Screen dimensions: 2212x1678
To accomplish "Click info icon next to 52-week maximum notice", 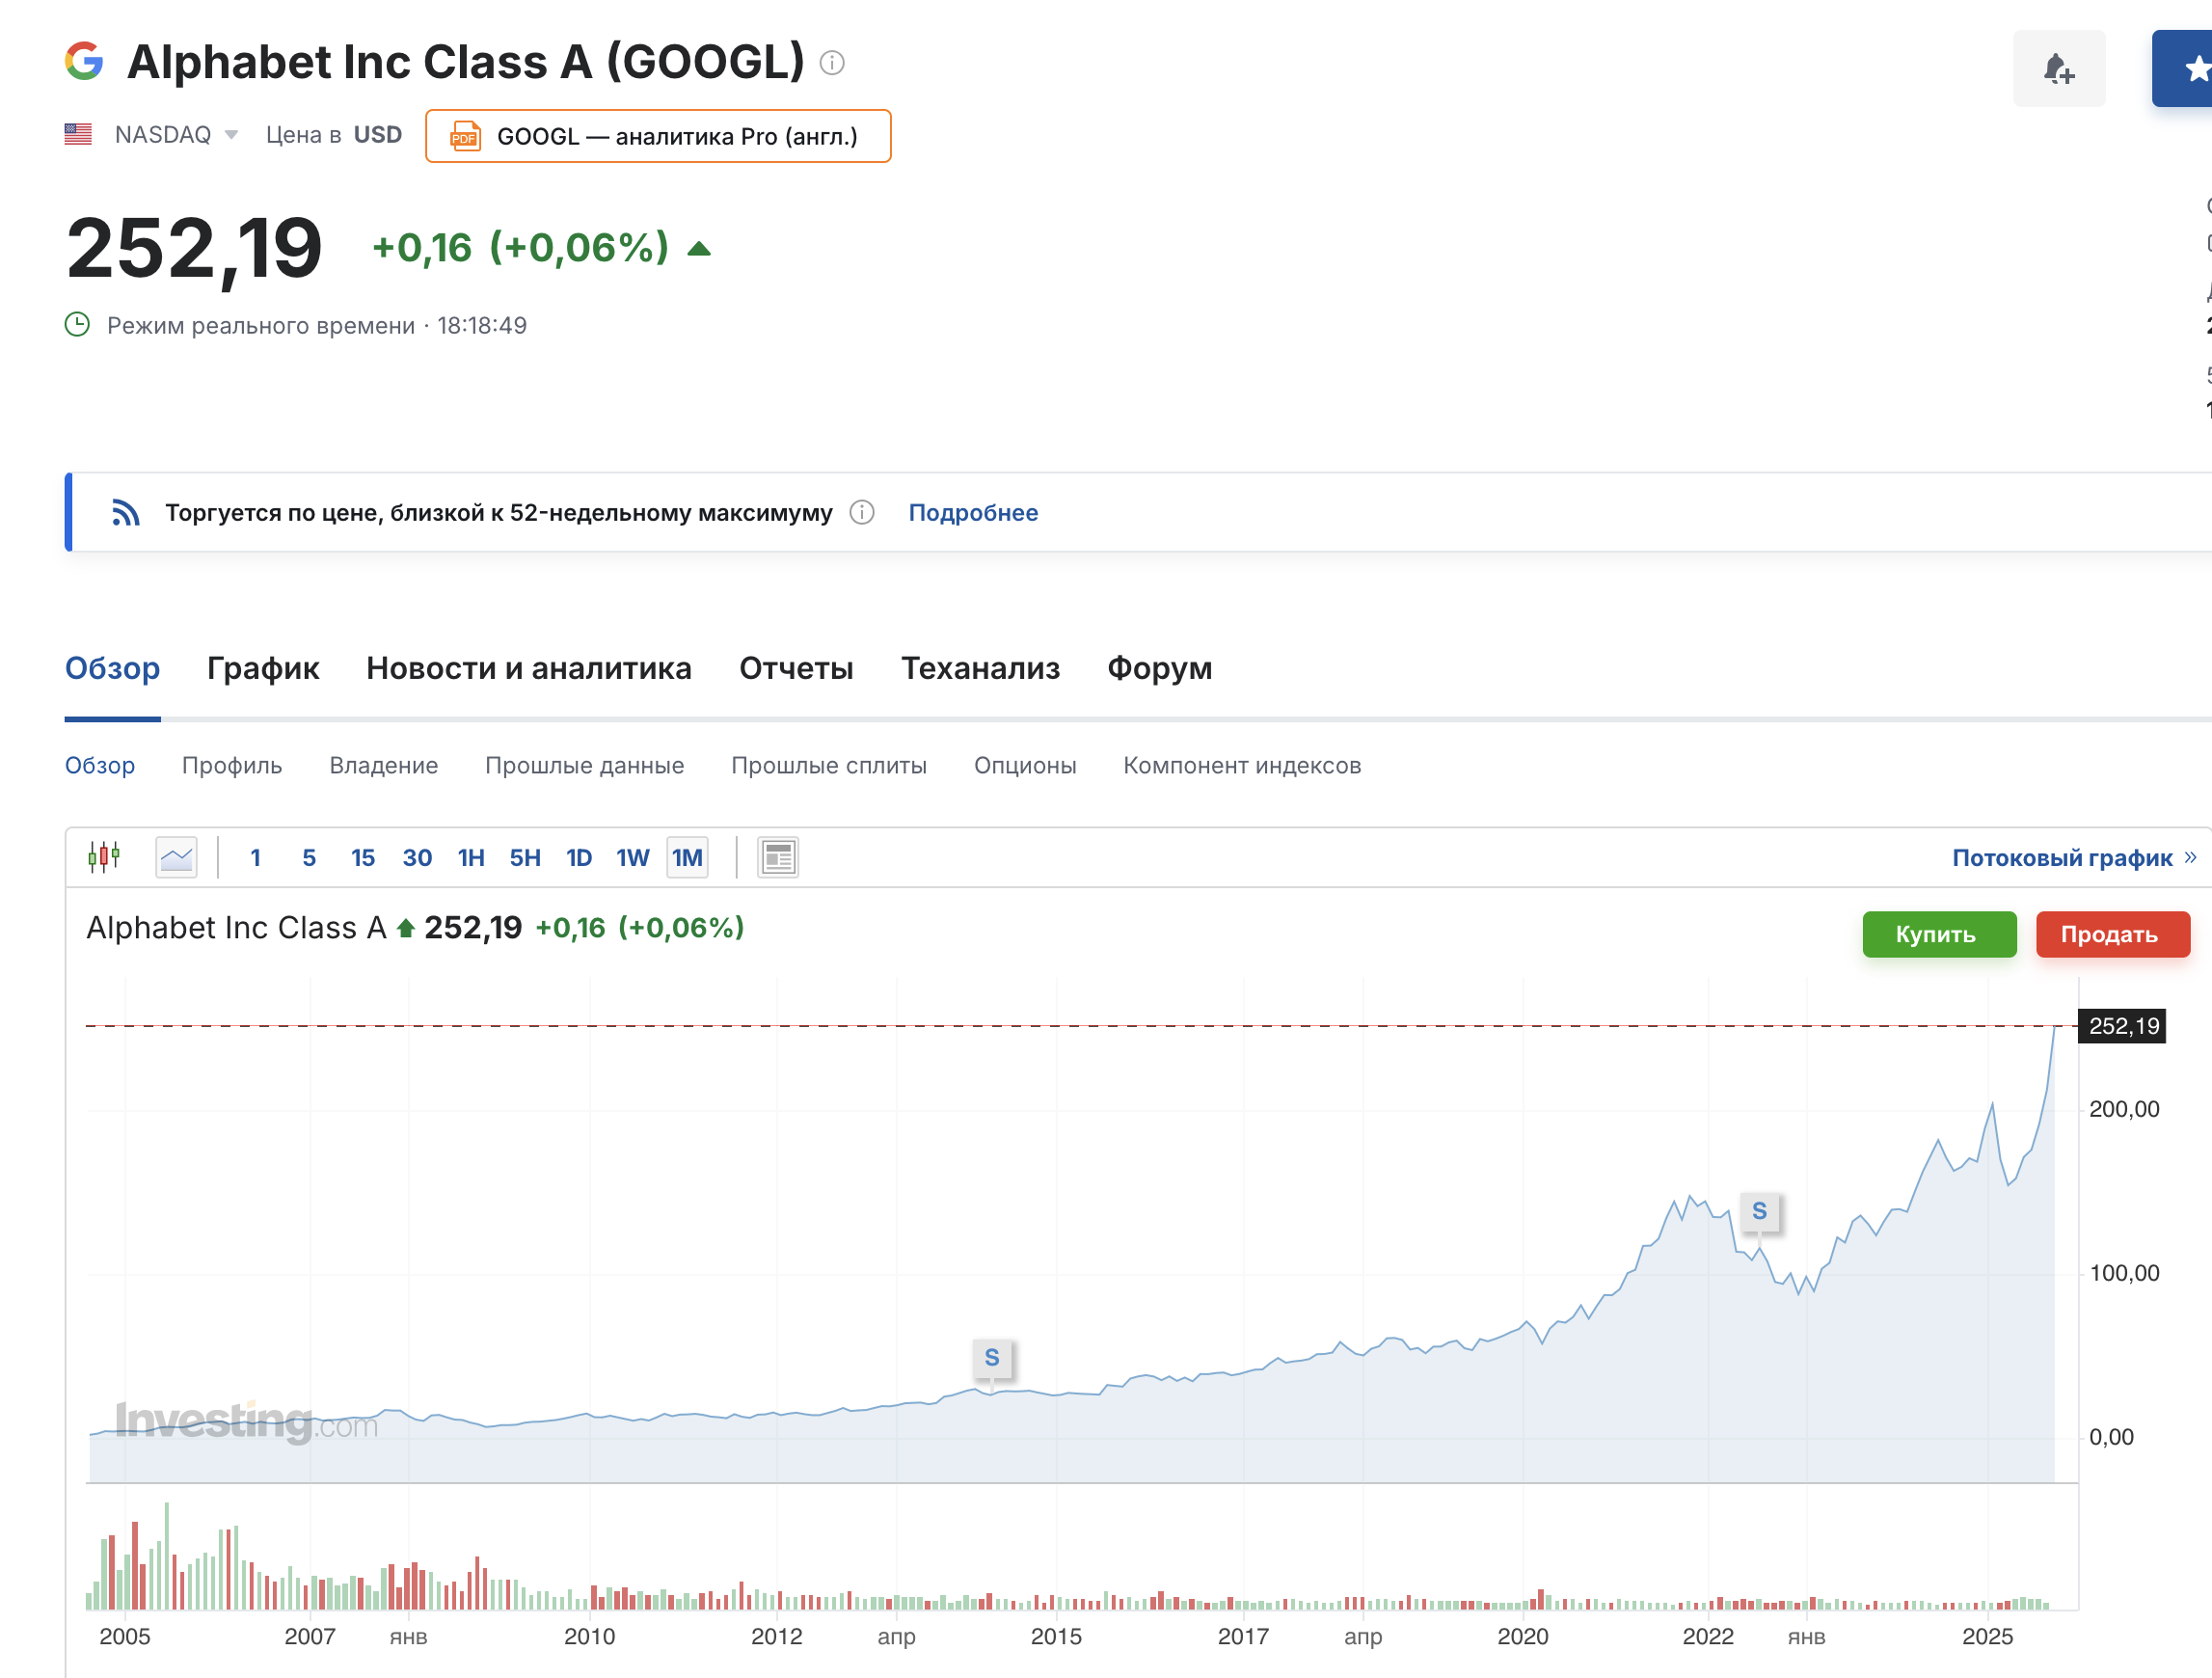I will pos(861,512).
